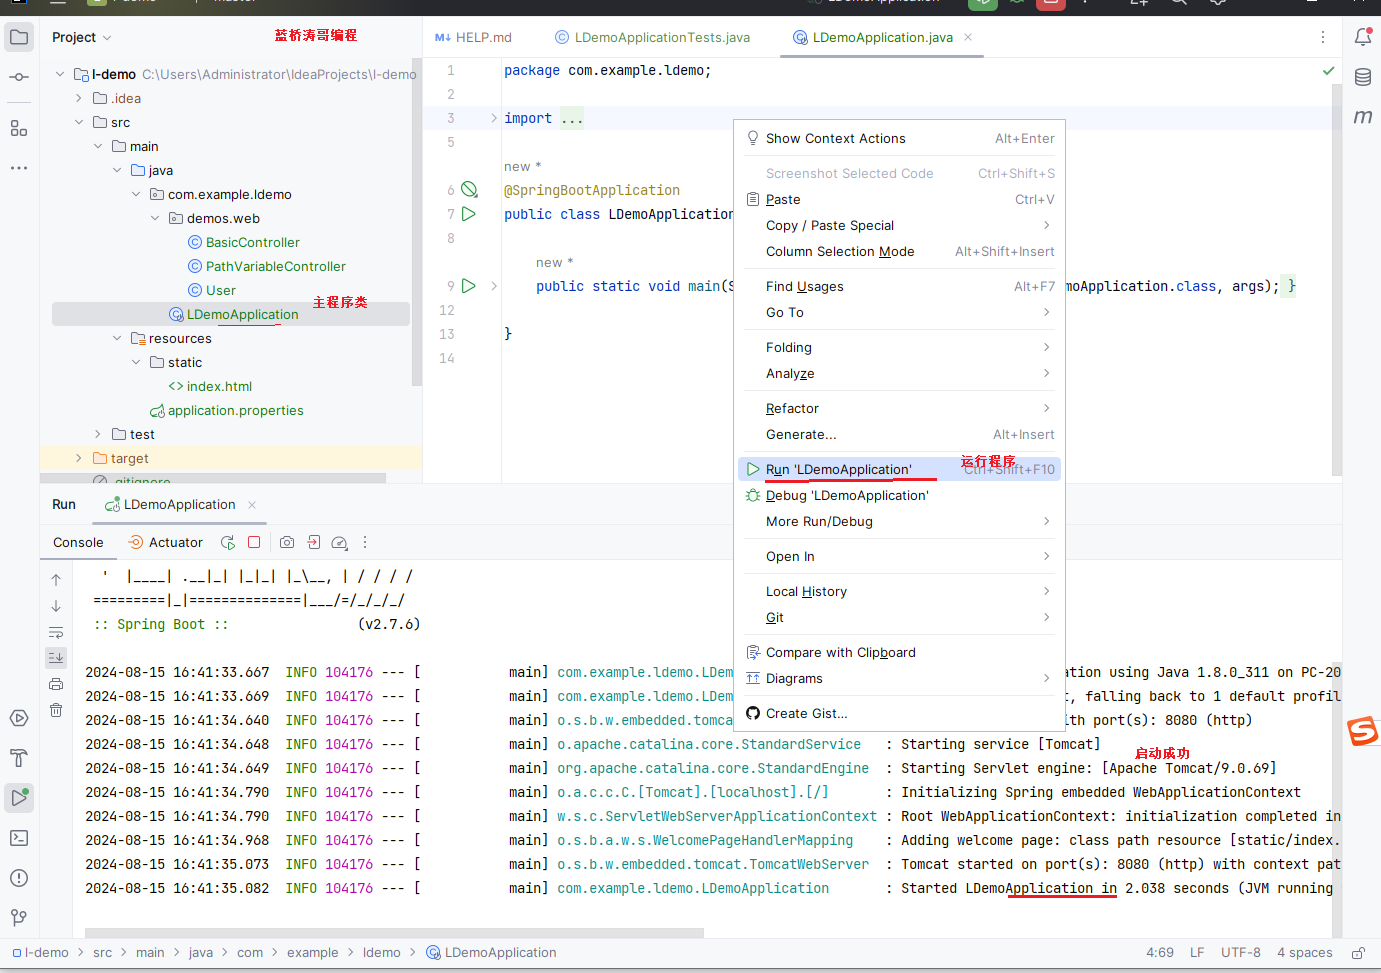Click the LF line separator entry
The height and width of the screenshot is (973, 1381).
1197,953
